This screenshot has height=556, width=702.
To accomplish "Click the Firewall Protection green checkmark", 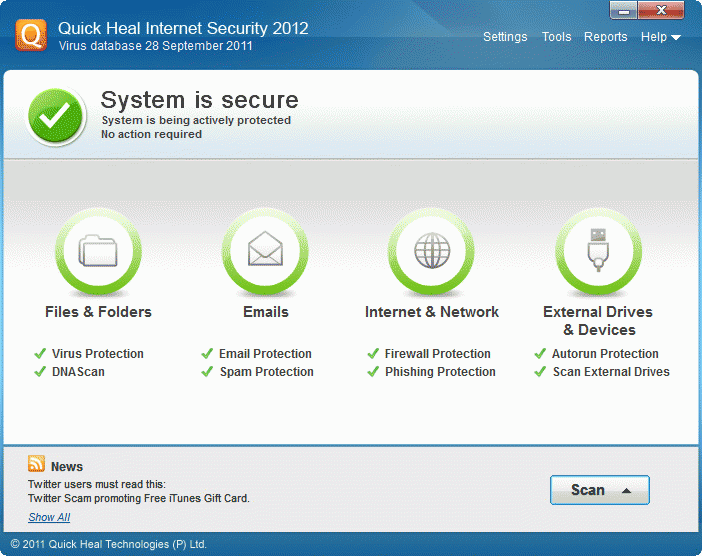I will tap(373, 354).
